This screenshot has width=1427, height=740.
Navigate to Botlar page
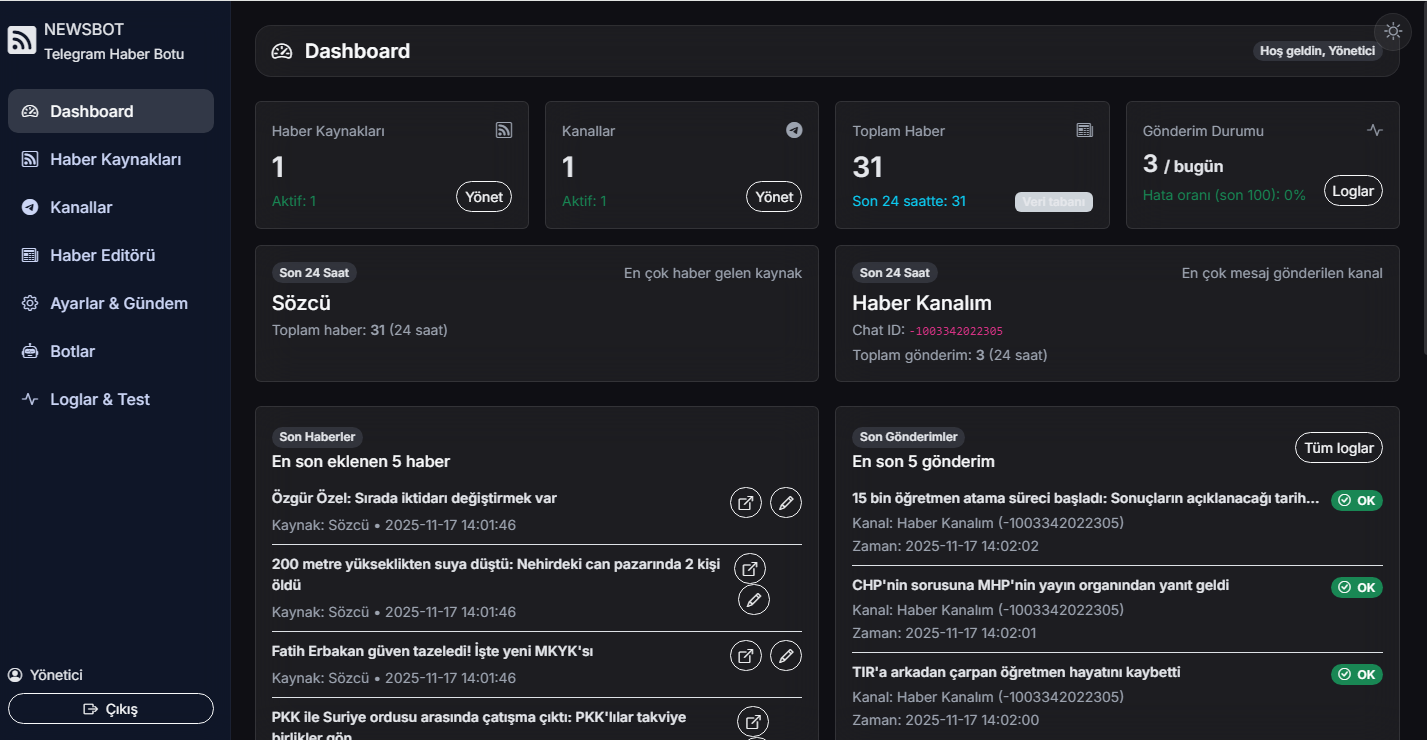coord(72,351)
